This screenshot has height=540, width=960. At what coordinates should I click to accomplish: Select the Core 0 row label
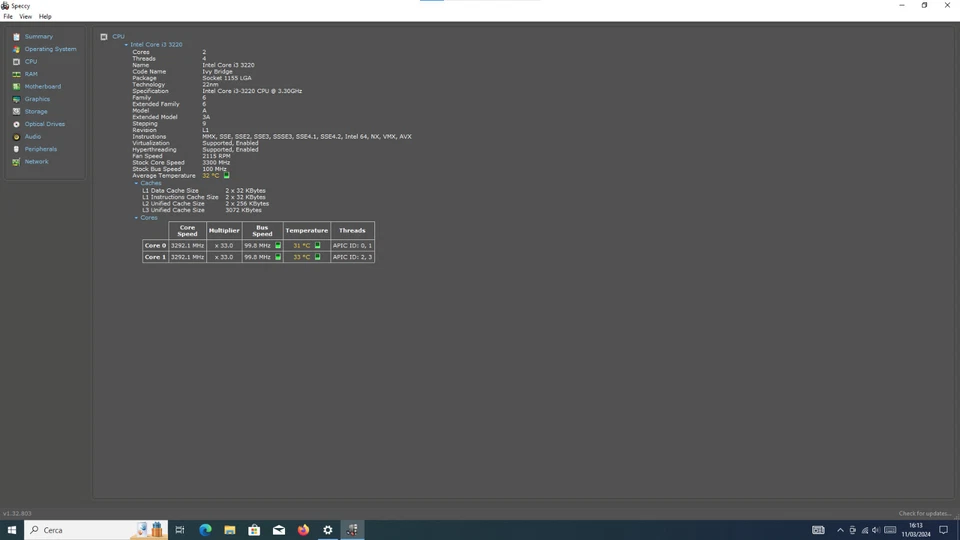click(x=155, y=246)
